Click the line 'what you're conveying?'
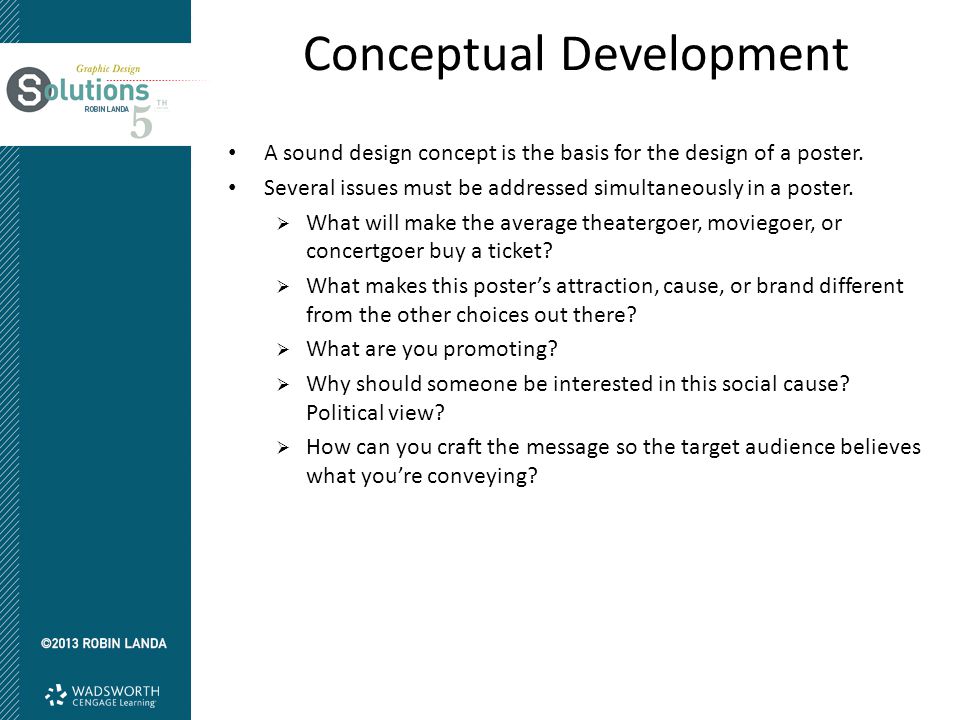The image size is (960, 720). (x=422, y=476)
